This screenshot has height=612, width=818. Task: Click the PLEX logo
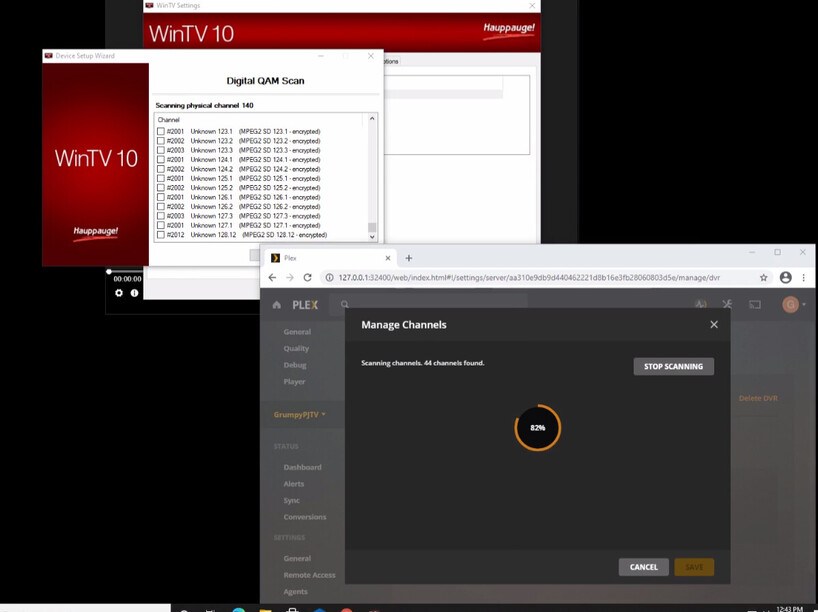(305, 305)
